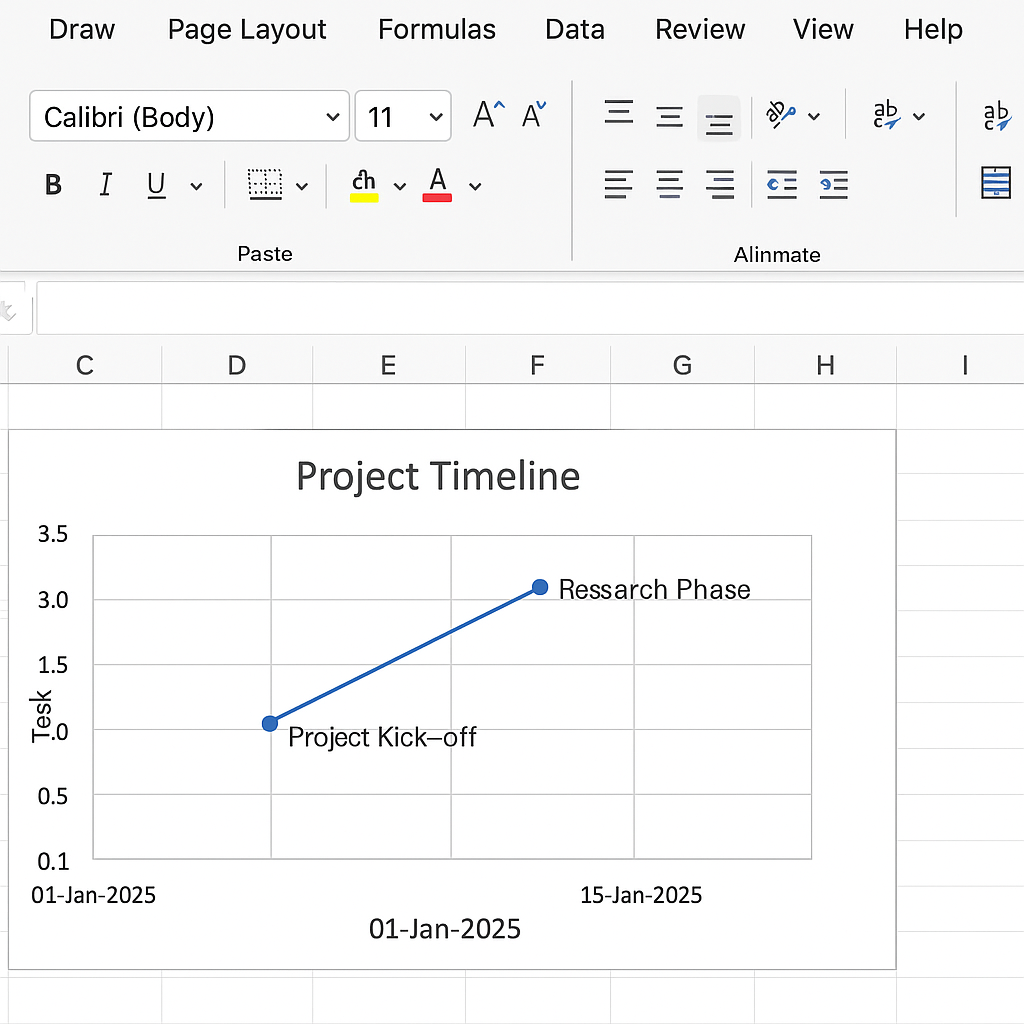The width and height of the screenshot is (1024, 1024).
Task: Align cell text to the right
Action: [719, 184]
